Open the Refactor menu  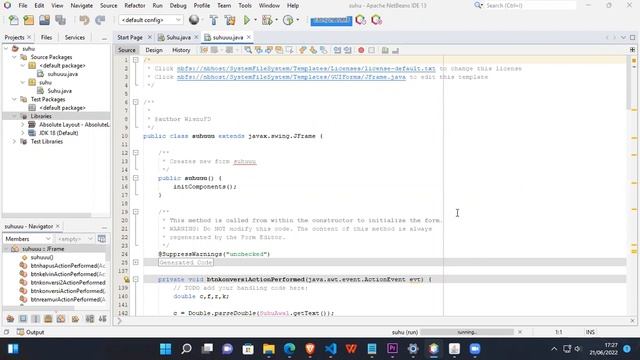(x=135, y=6)
